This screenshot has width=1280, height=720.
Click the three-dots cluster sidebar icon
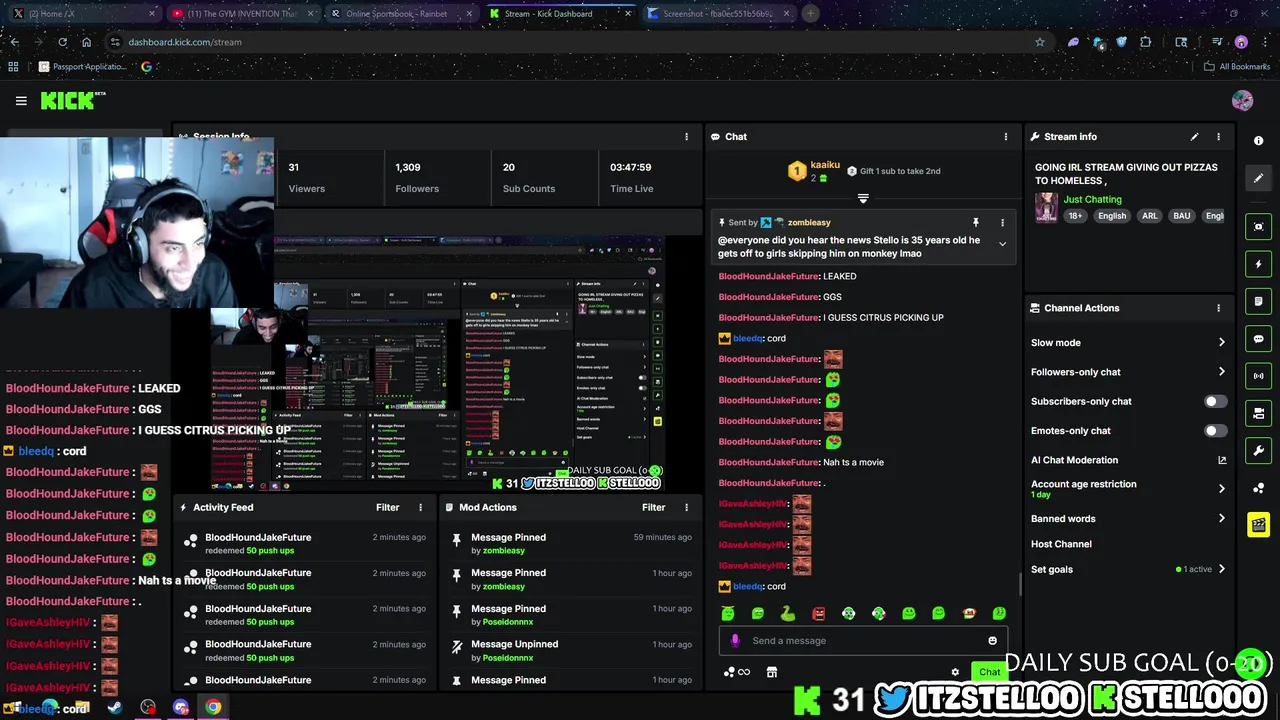coord(1258,488)
